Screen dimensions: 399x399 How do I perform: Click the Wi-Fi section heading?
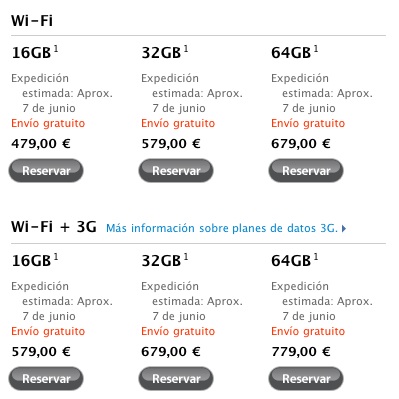32,21
